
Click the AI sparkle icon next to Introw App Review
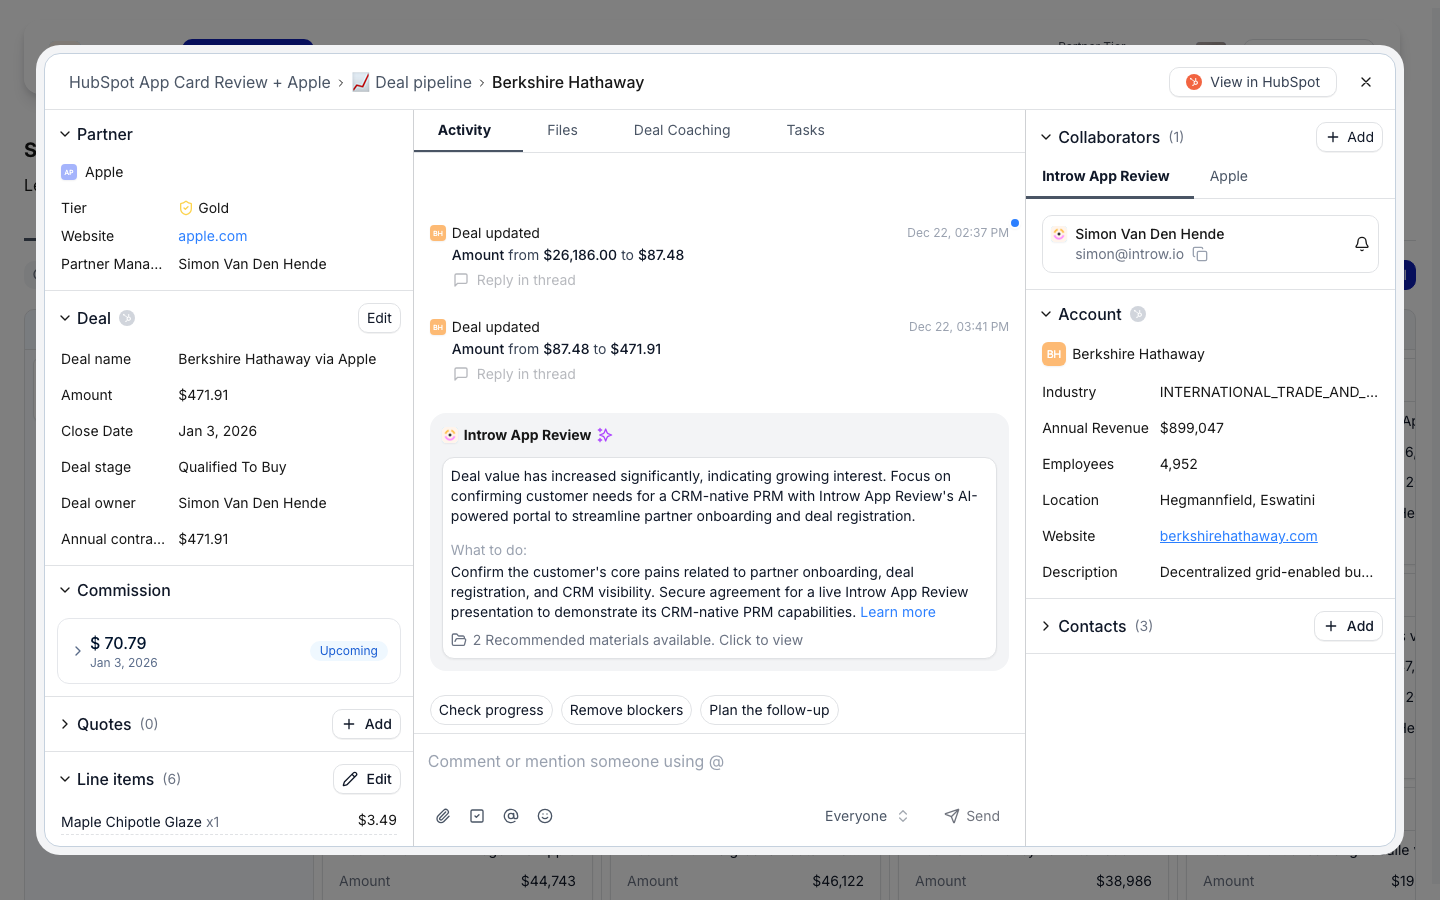(x=604, y=435)
